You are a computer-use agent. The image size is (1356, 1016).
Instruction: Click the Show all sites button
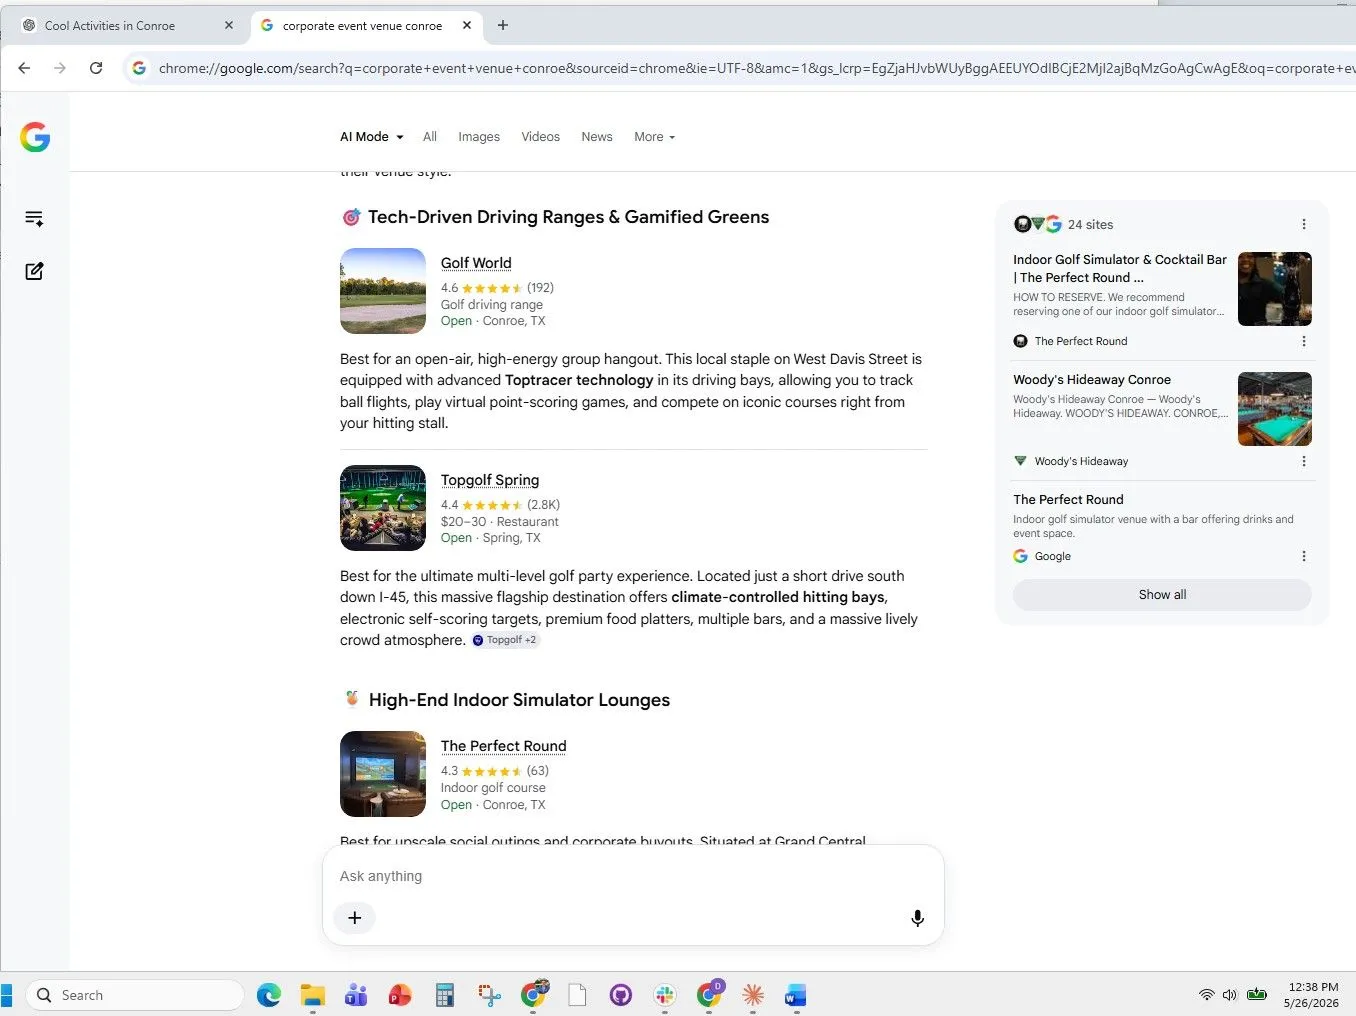click(1162, 595)
